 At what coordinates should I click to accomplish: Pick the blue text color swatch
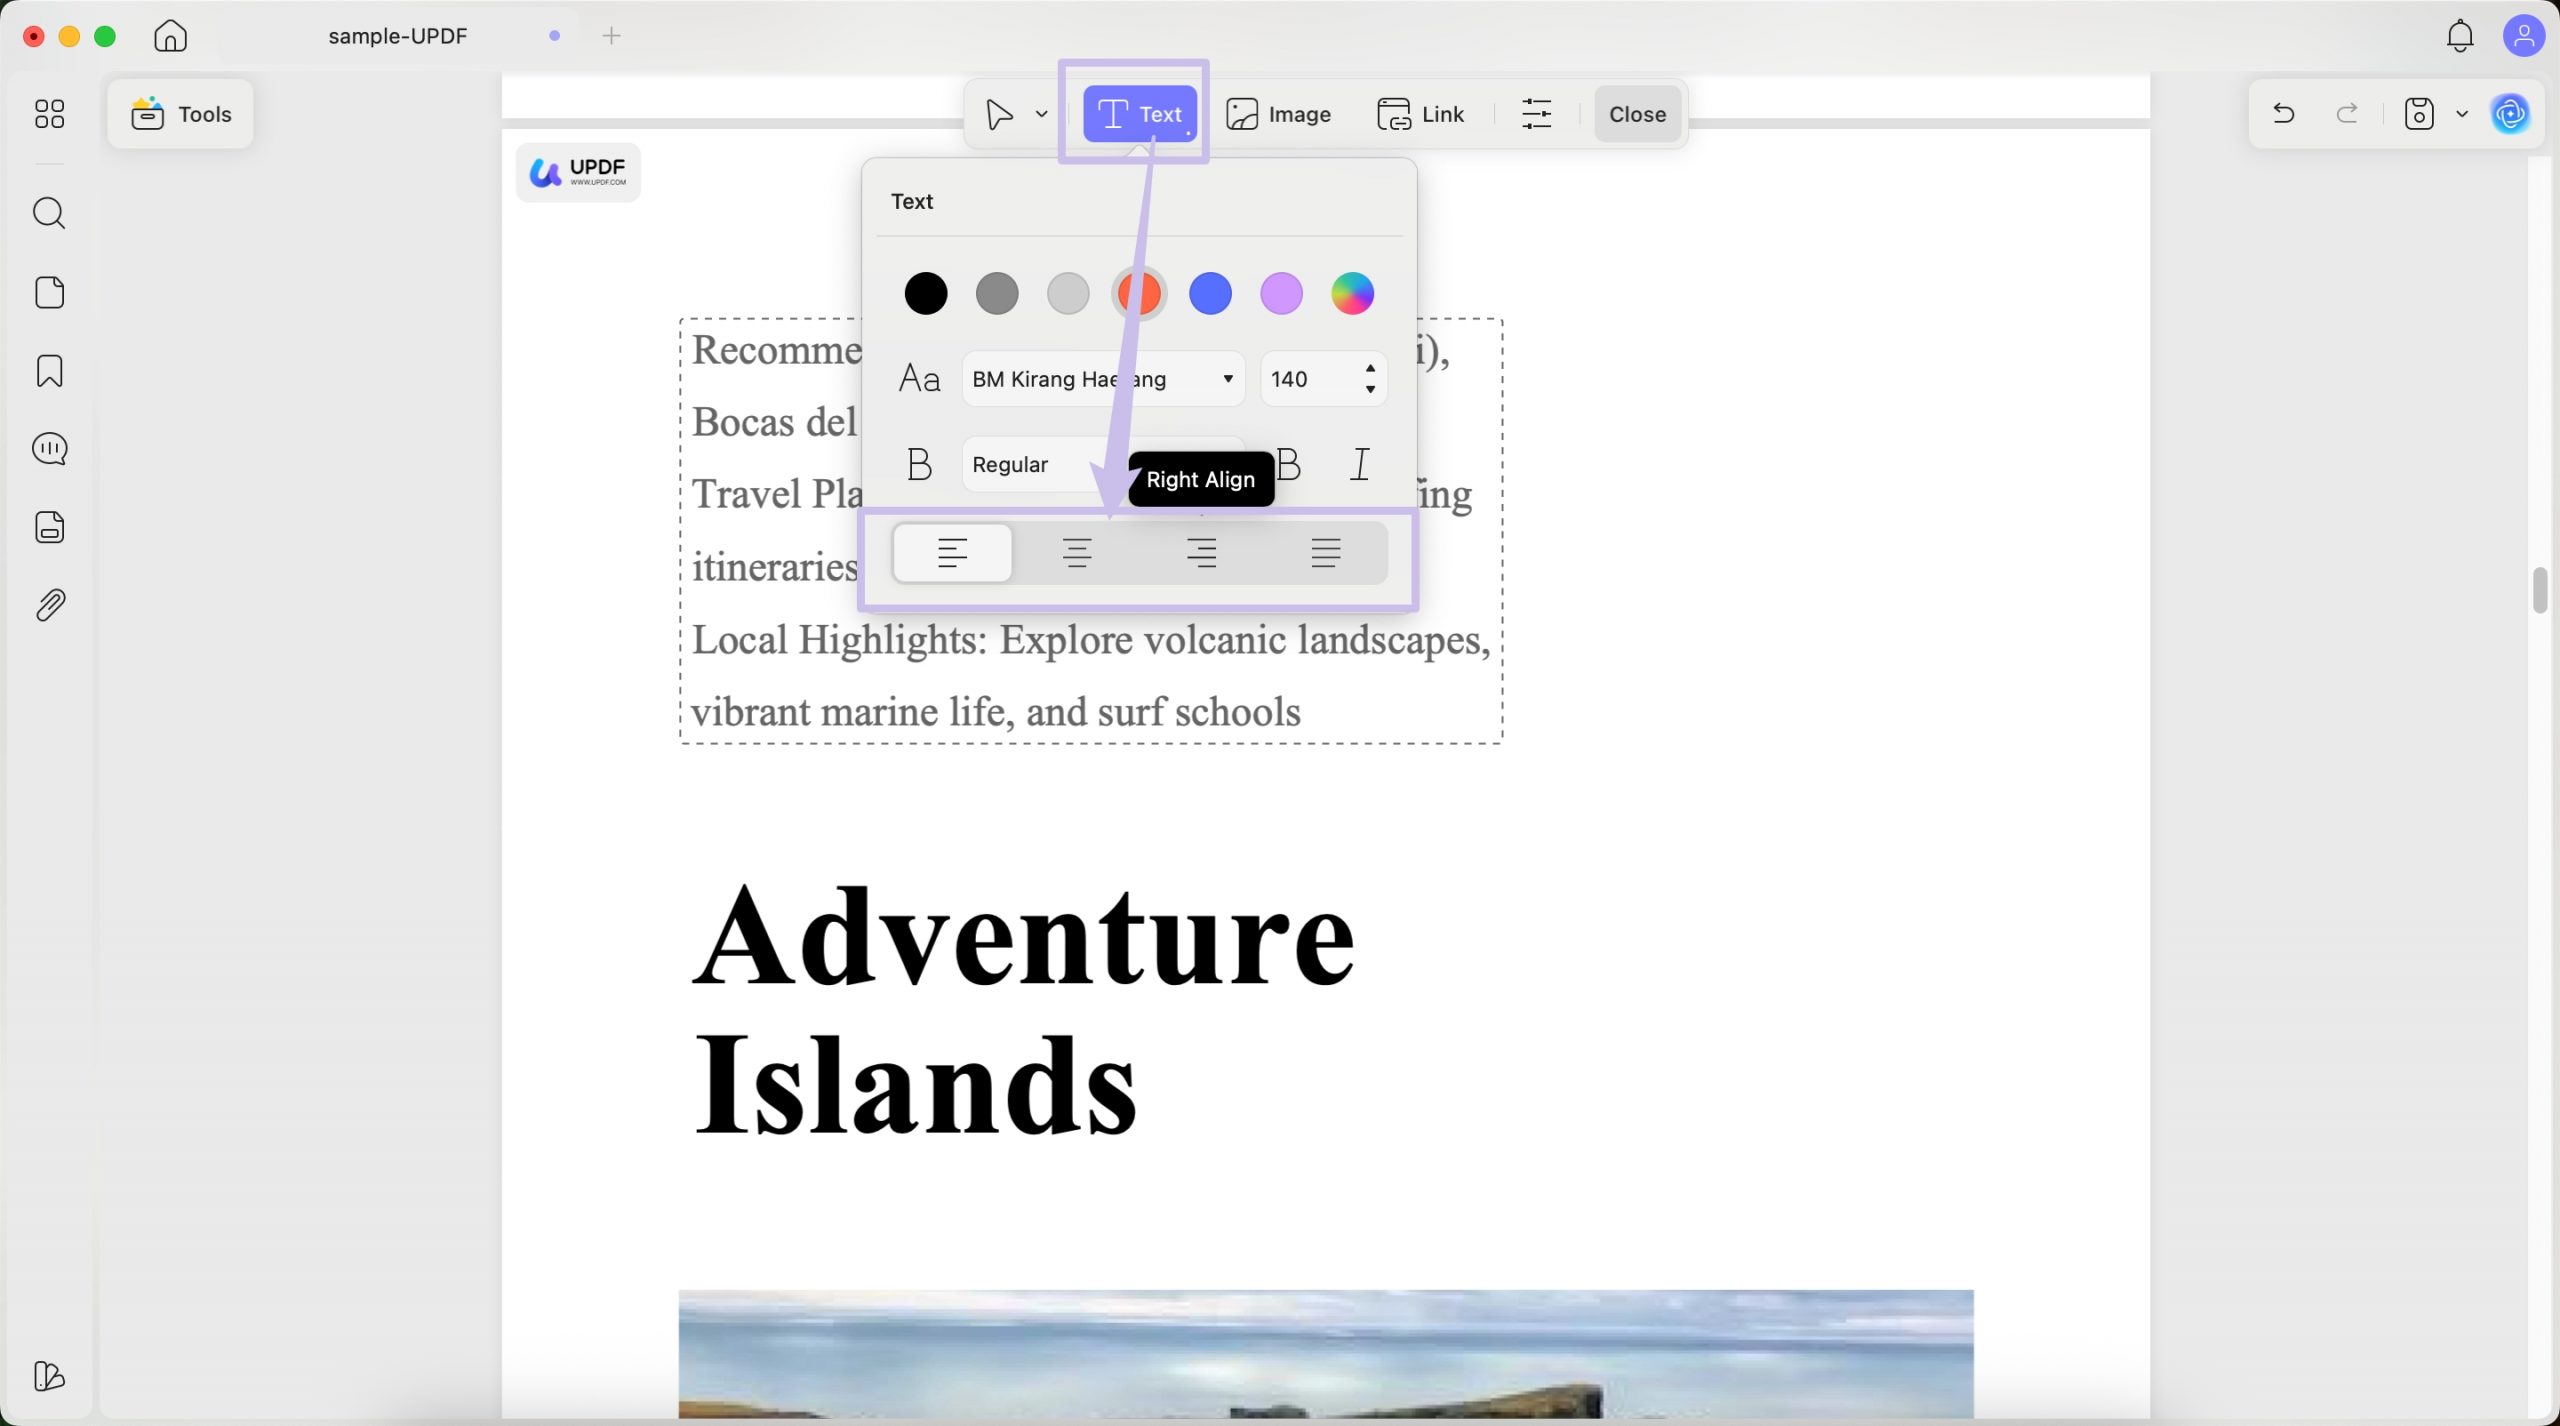click(1210, 293)
